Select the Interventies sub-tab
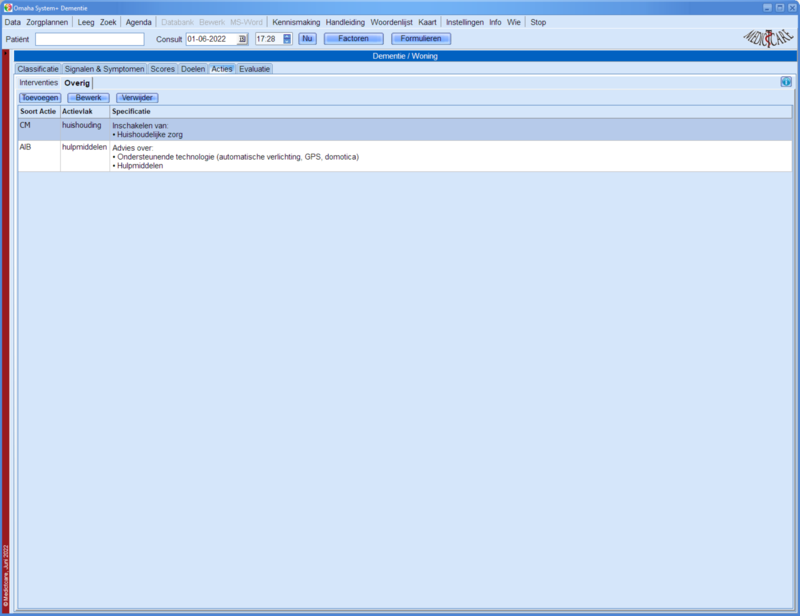Screen dimensions: 800x616 coord(39,82)
